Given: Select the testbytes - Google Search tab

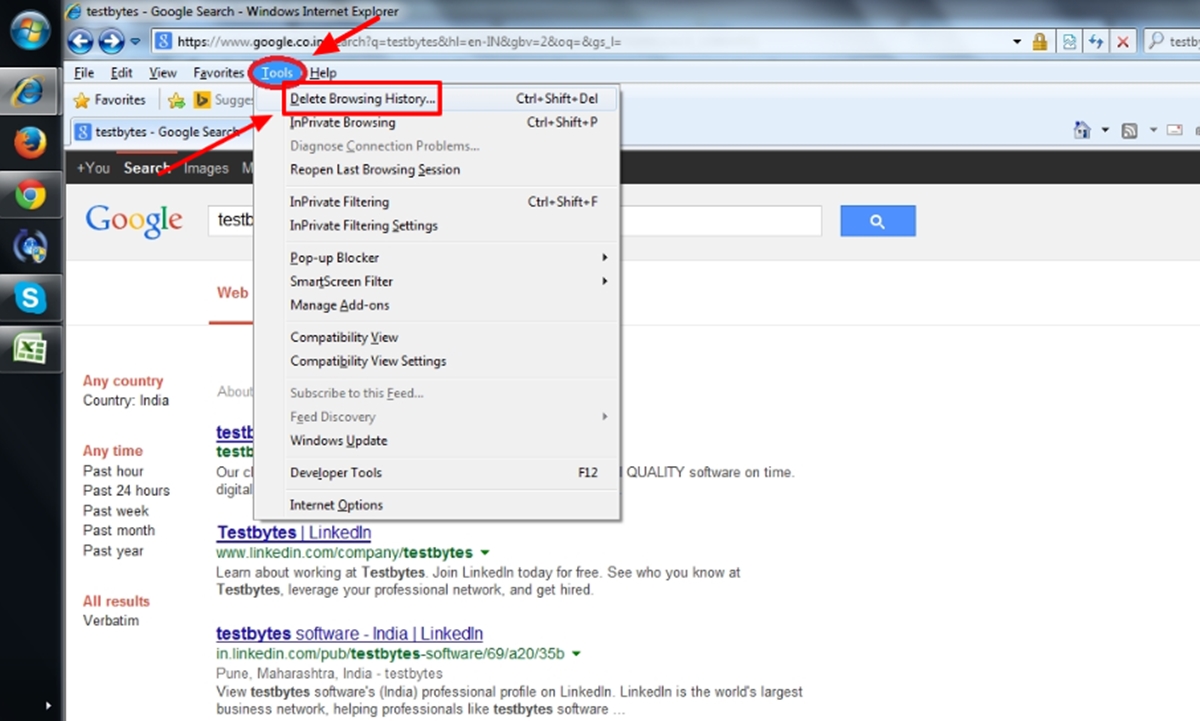Looking at the screenshot, I should 158,131.
